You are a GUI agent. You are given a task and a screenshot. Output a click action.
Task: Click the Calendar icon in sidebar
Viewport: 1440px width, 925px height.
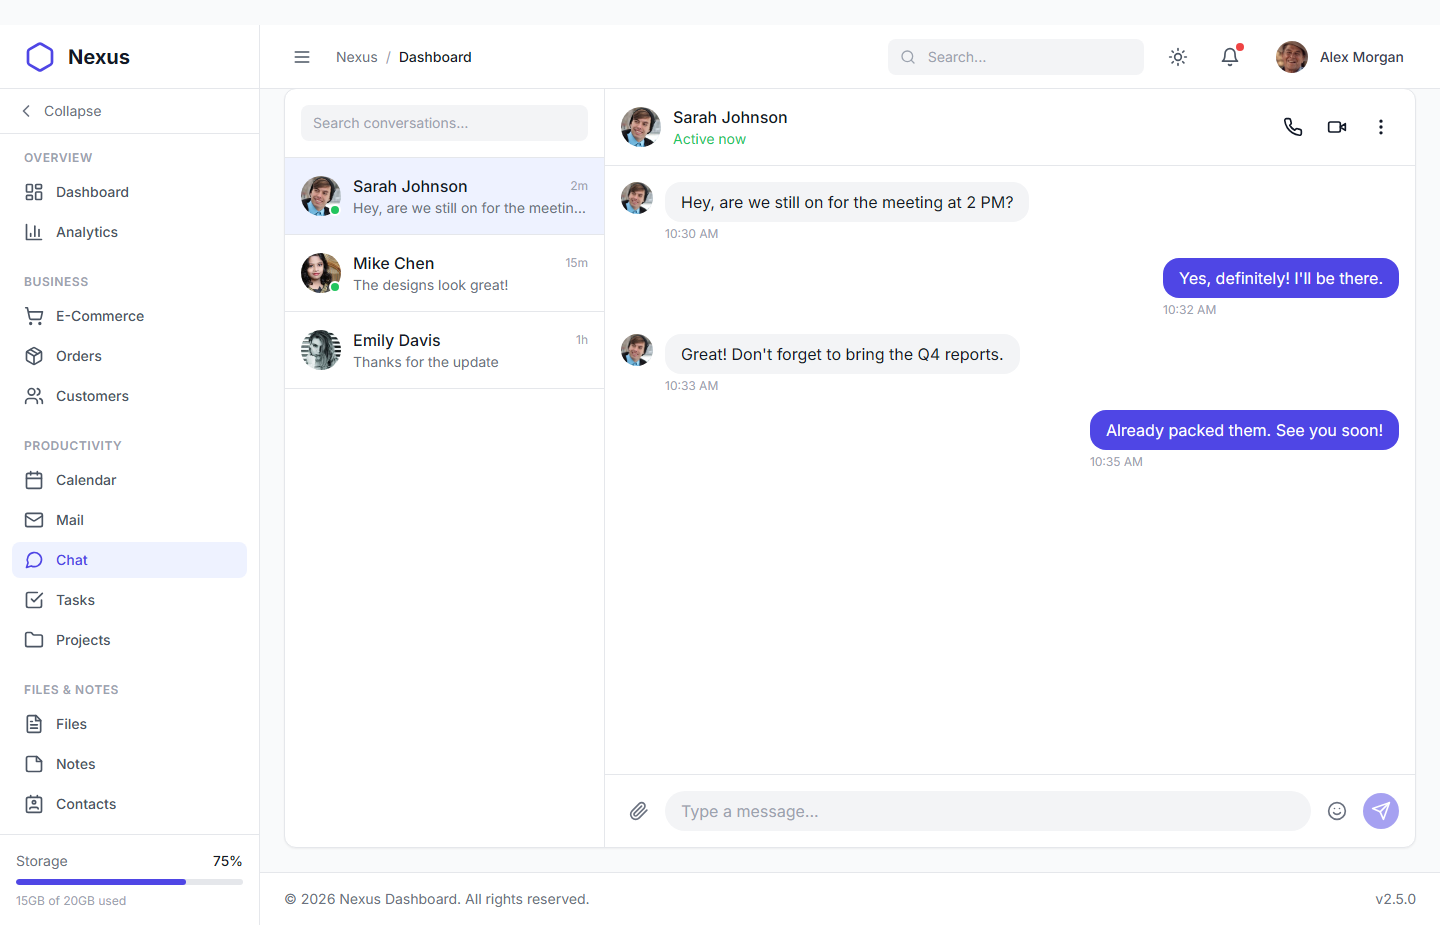click(x=34, y=480)
